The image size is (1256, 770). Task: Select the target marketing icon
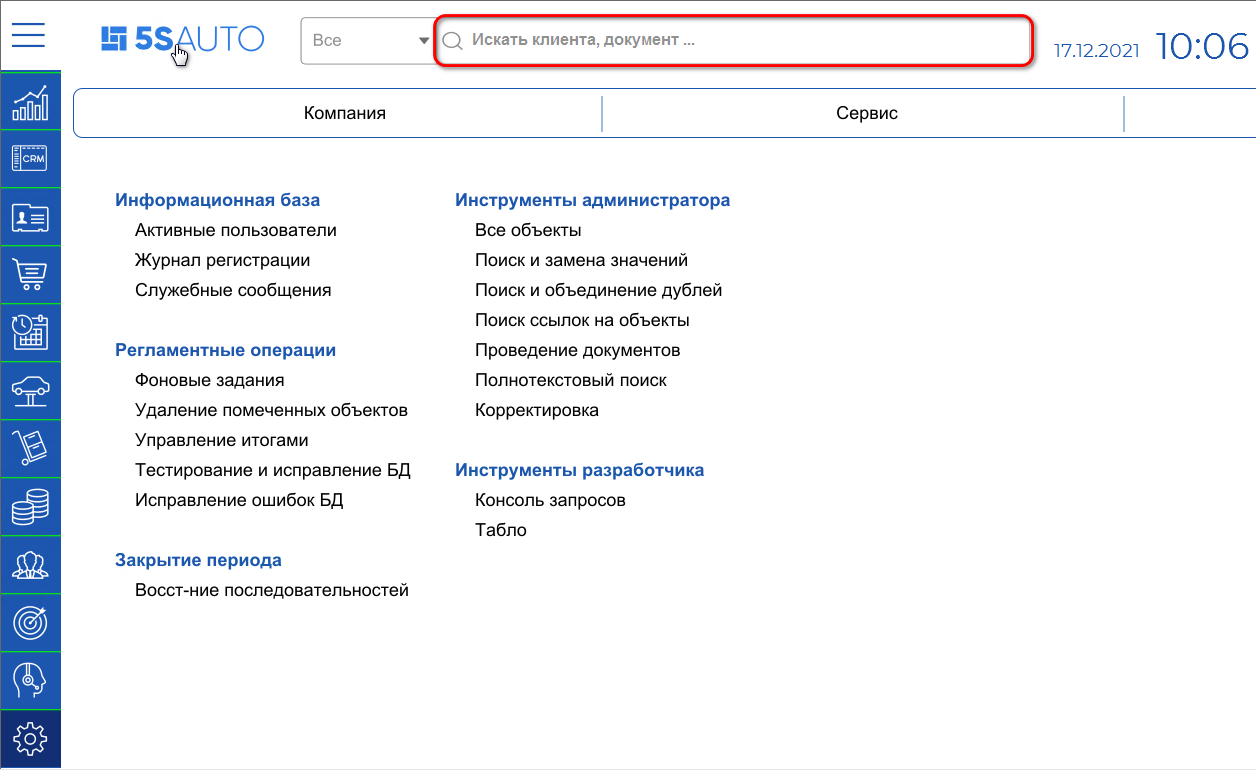pos(30,622)
